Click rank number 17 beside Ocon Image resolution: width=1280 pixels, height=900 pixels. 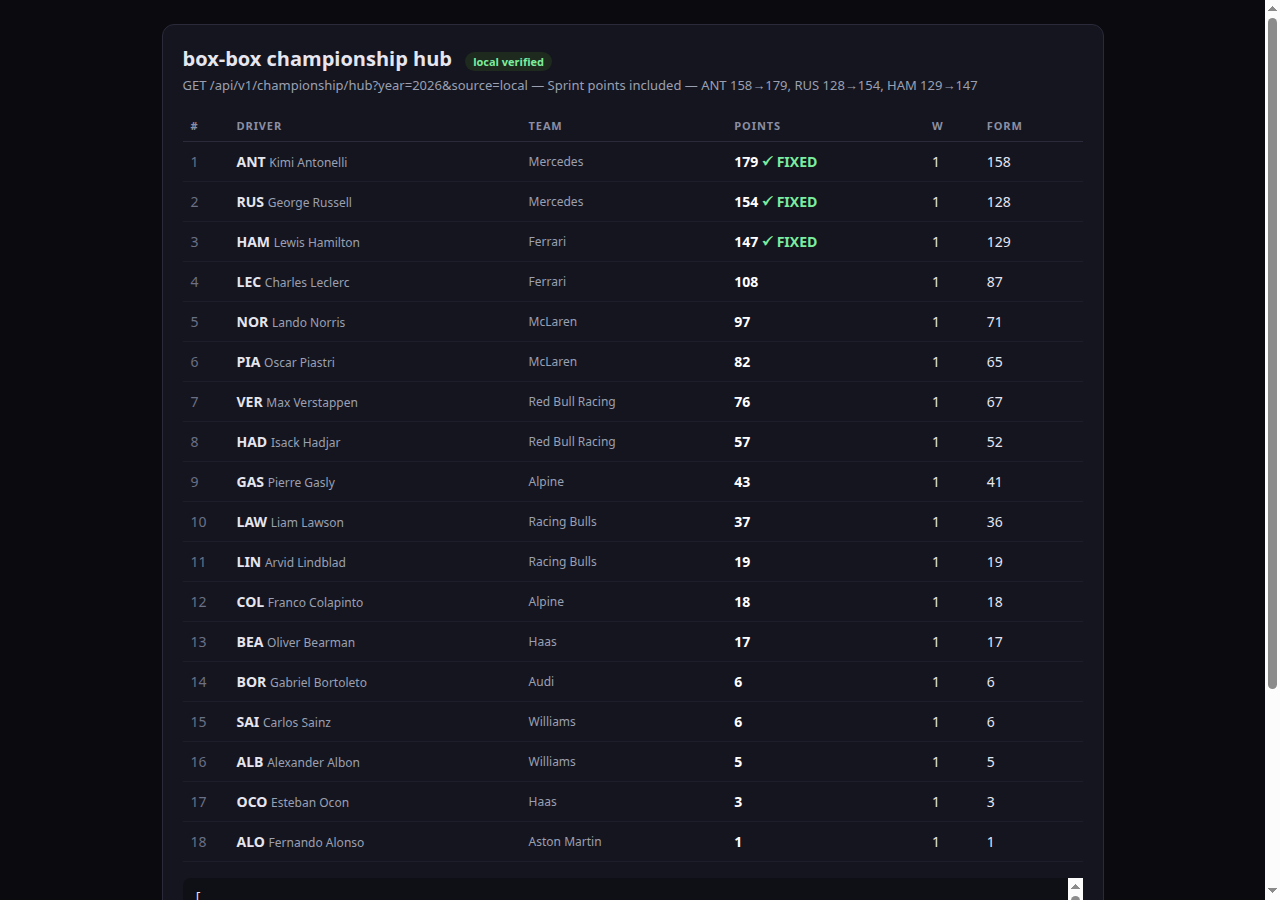[x=198, y=802]
